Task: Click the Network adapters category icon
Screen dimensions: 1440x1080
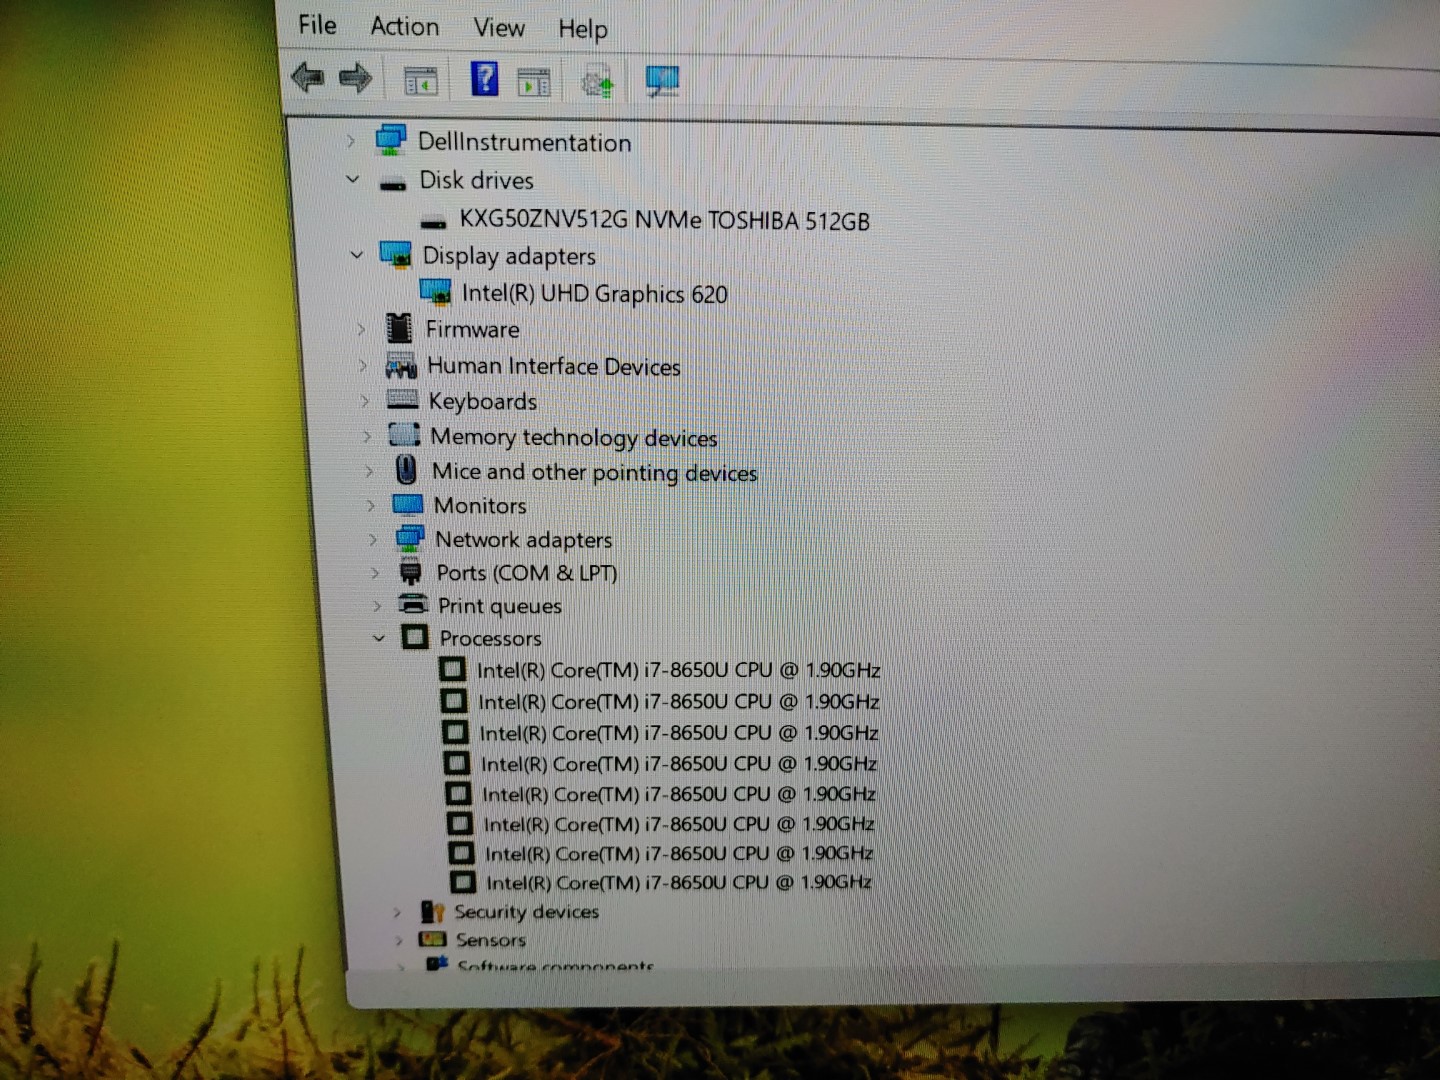Action: tap(410, 539)
